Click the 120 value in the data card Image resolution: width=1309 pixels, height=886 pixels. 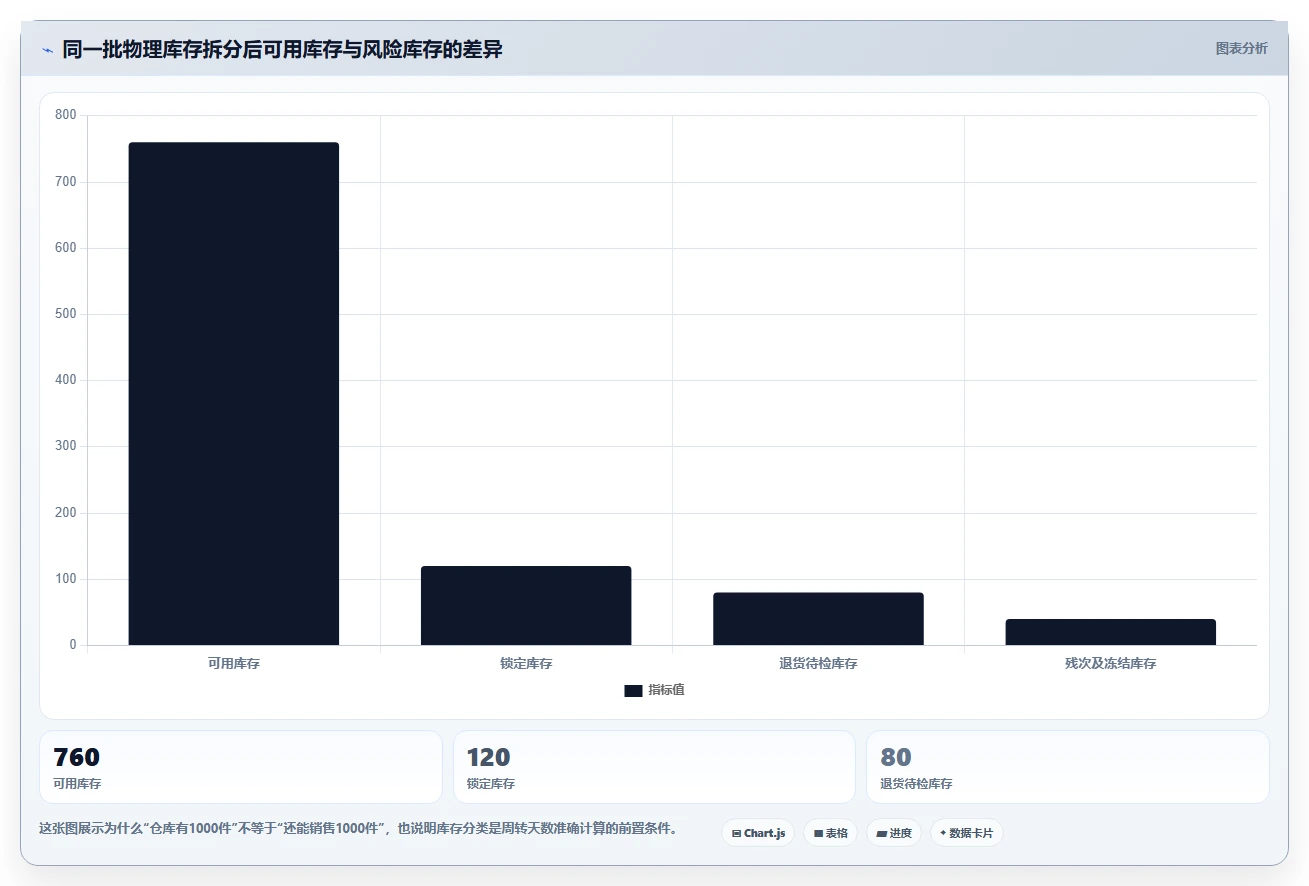pyautogui.click(x=489, y=757)
